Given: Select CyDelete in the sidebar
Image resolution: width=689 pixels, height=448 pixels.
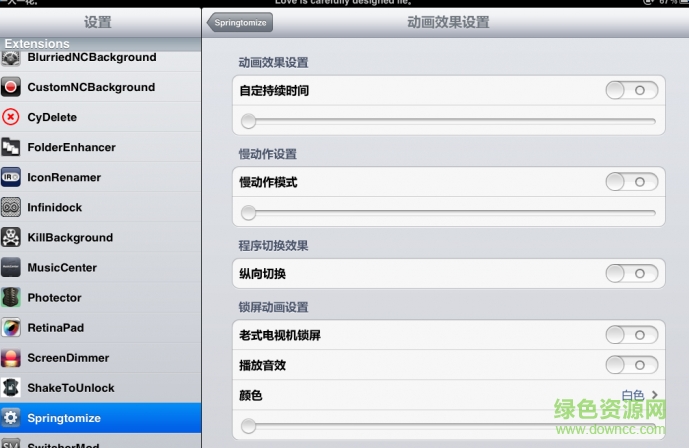Looking at the screenshot, I should tap(101, 117).
